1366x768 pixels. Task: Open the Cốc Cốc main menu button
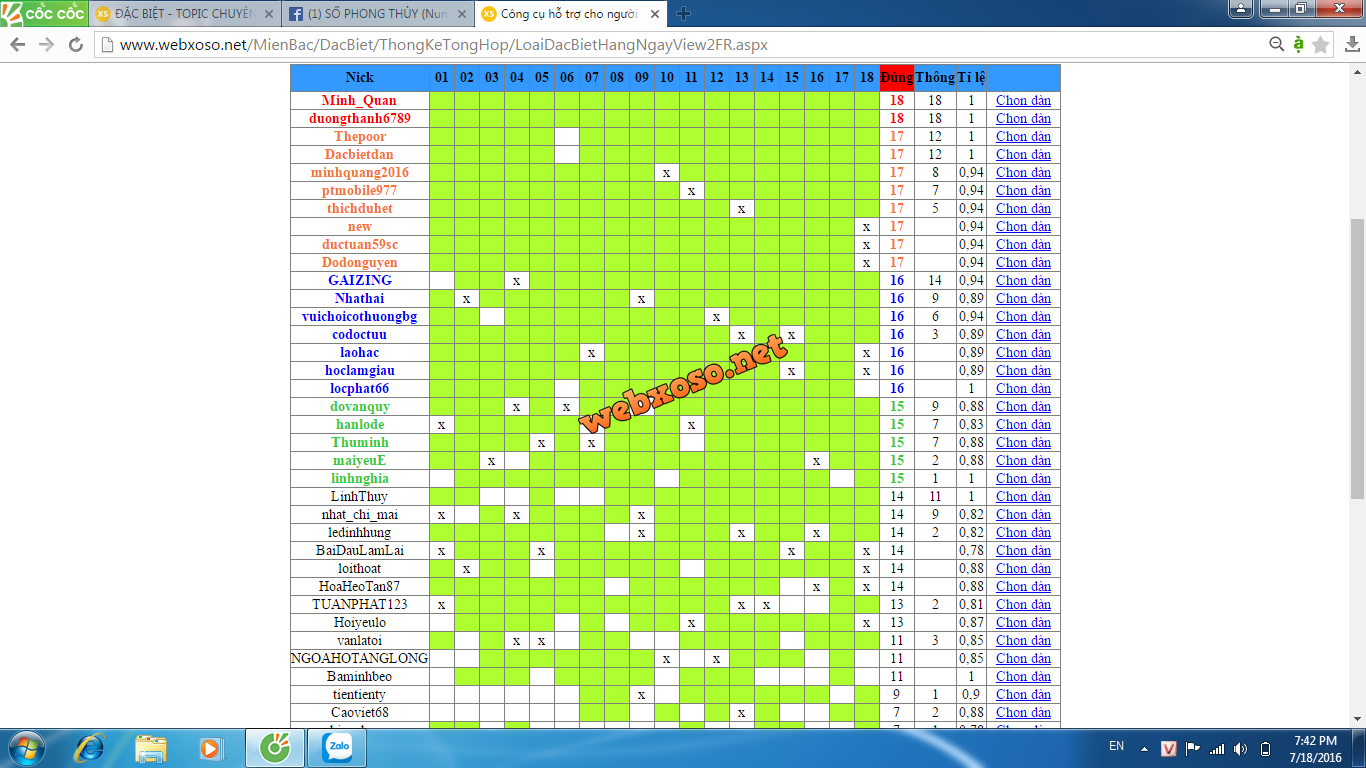42,14
